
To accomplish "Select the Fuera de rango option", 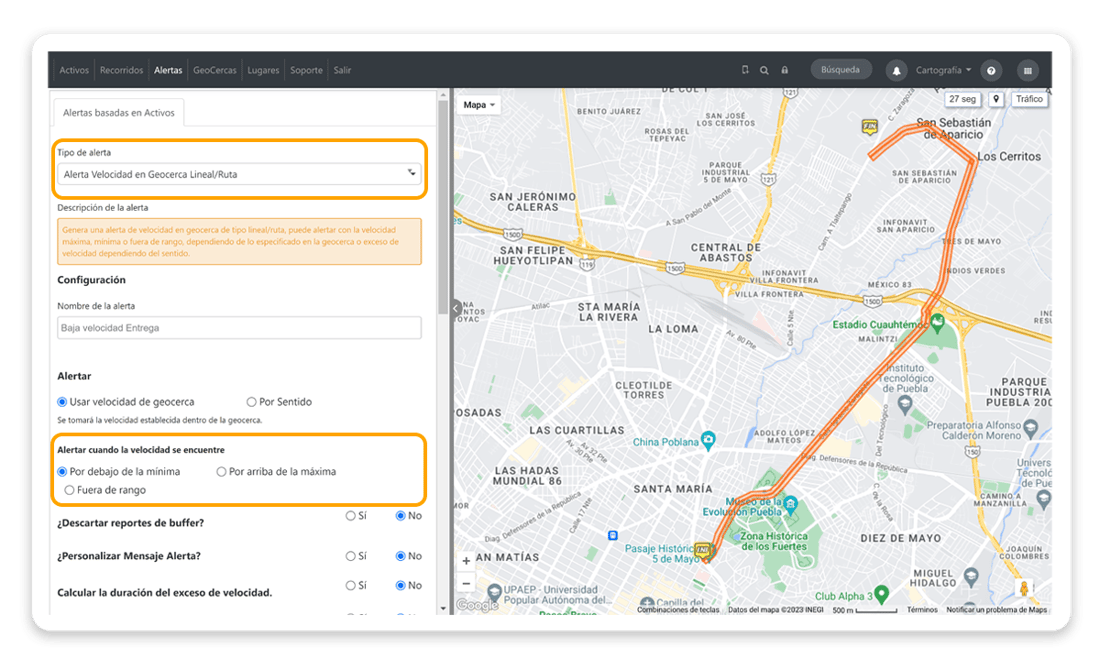I will coord(69,490).
